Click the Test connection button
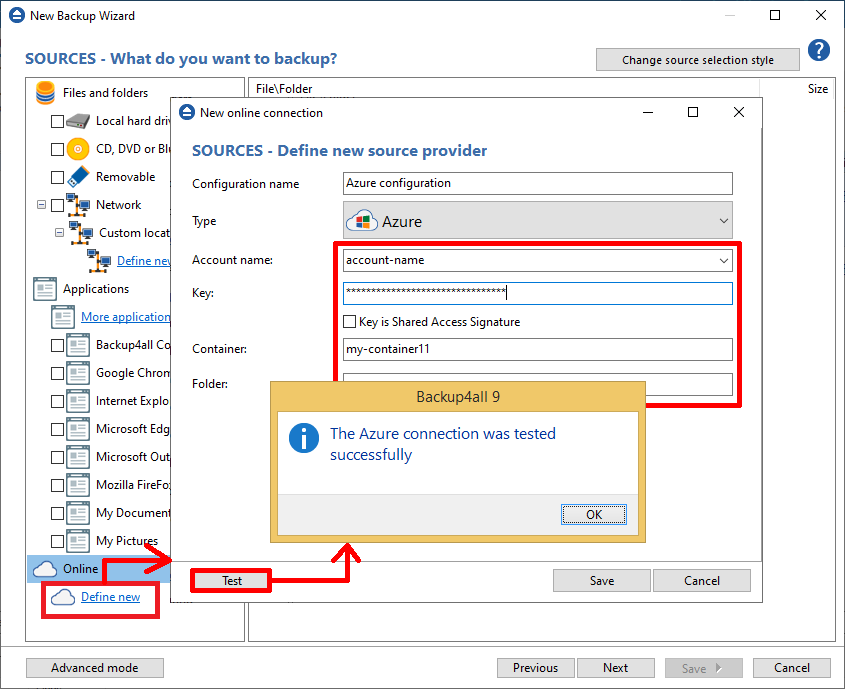The height and width of the screenshot is (689, 845). point(232,581)
